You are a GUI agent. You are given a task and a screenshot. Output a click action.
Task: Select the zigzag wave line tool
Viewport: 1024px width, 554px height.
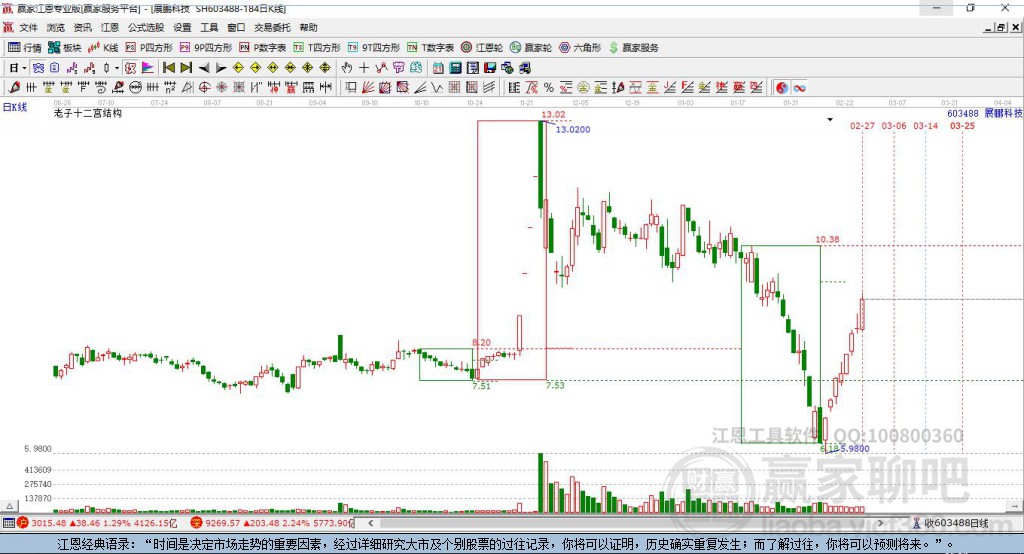click(x=436, y=88)
